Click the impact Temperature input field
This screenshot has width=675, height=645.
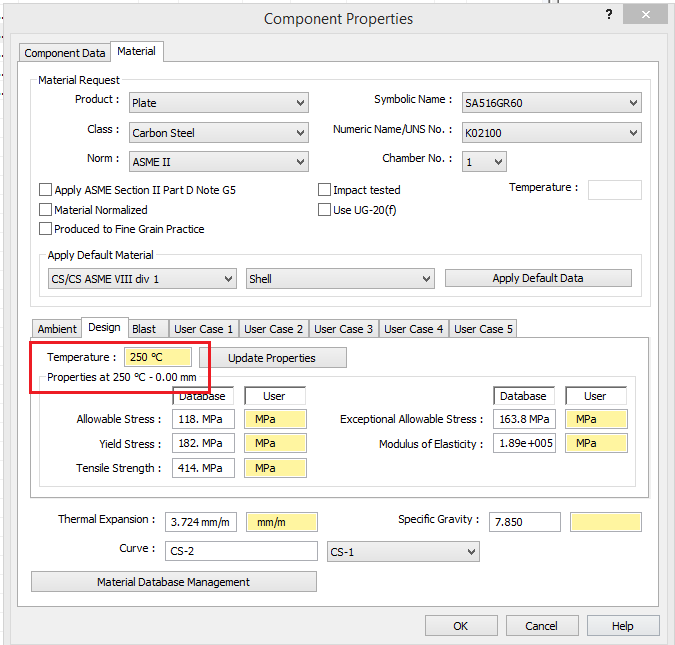[x=614, y=190]
